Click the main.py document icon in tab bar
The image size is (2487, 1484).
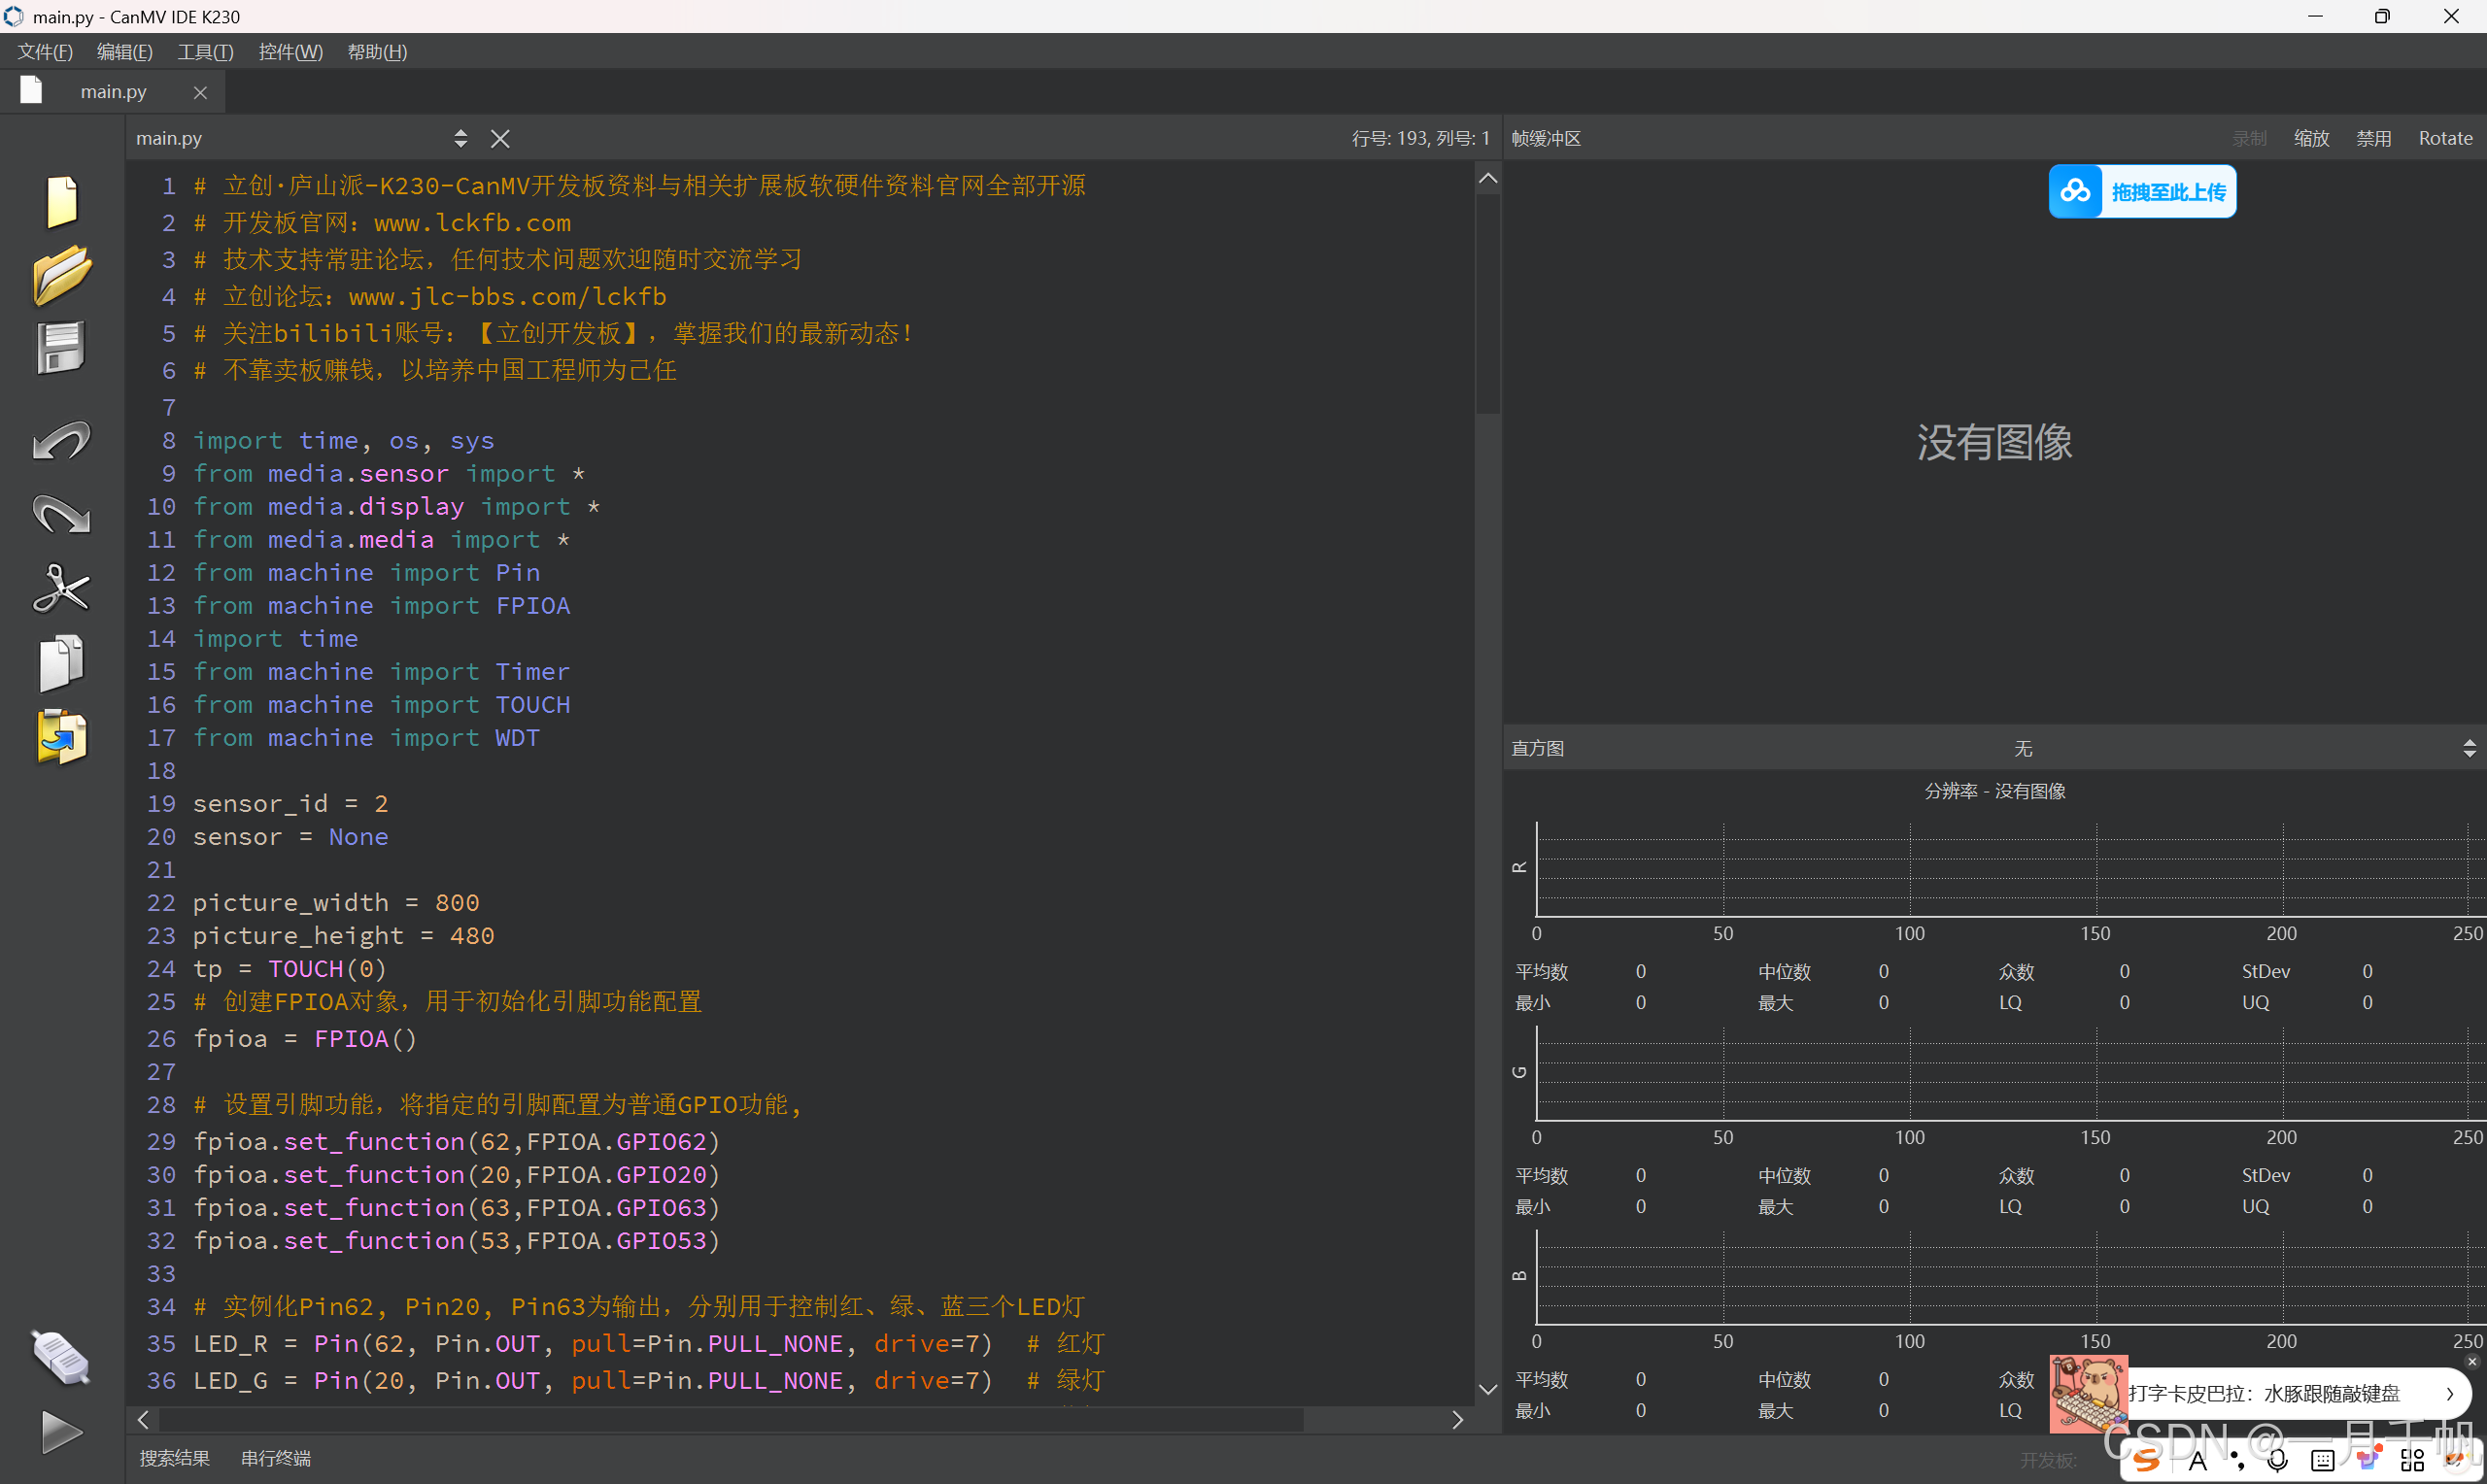pyautogui.click(x=31, y=91)
